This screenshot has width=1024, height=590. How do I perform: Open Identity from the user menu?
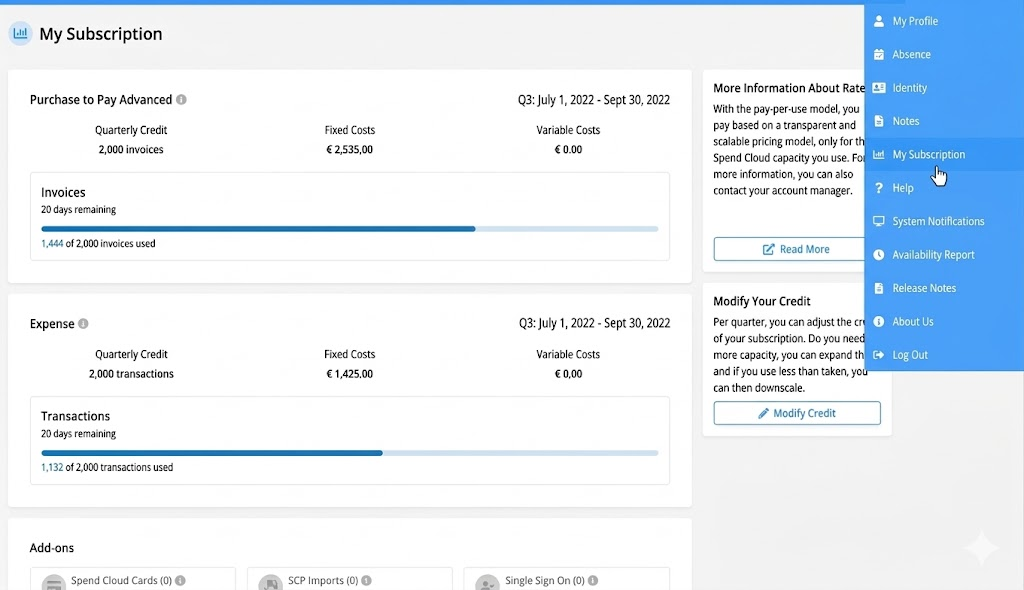[x=909, y=88]
